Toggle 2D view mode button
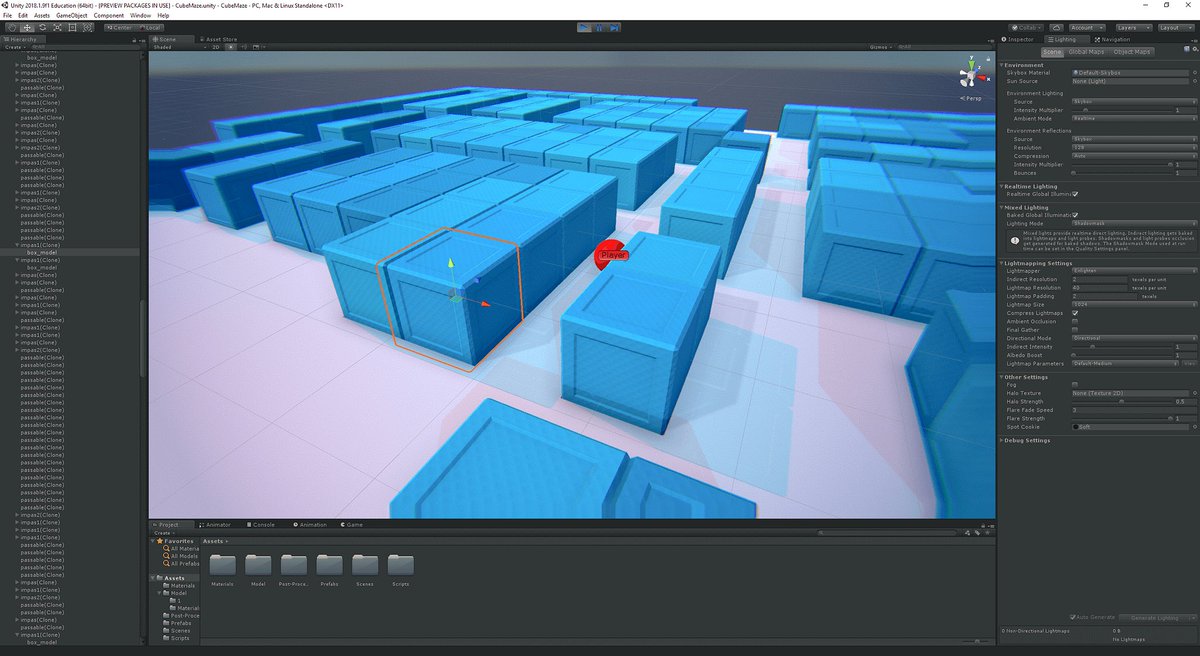Image resolution: width=1200 pixels, height=656 pixels. coord(215,46)
